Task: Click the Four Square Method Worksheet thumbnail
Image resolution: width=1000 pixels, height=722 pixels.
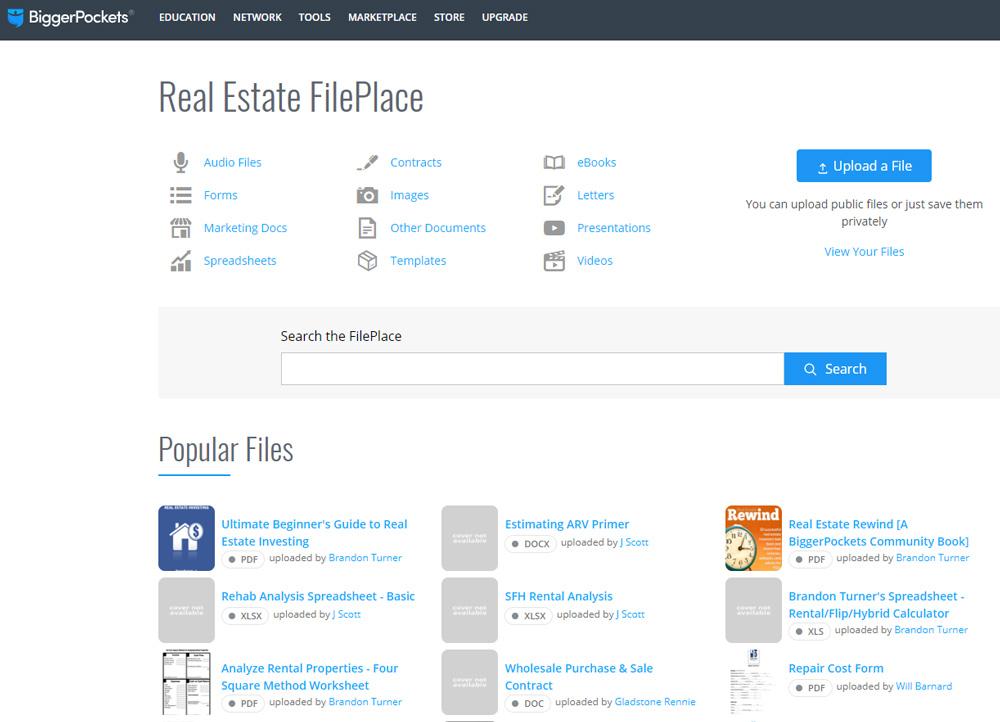Action: pyautogui.click(x=186, y=682)
